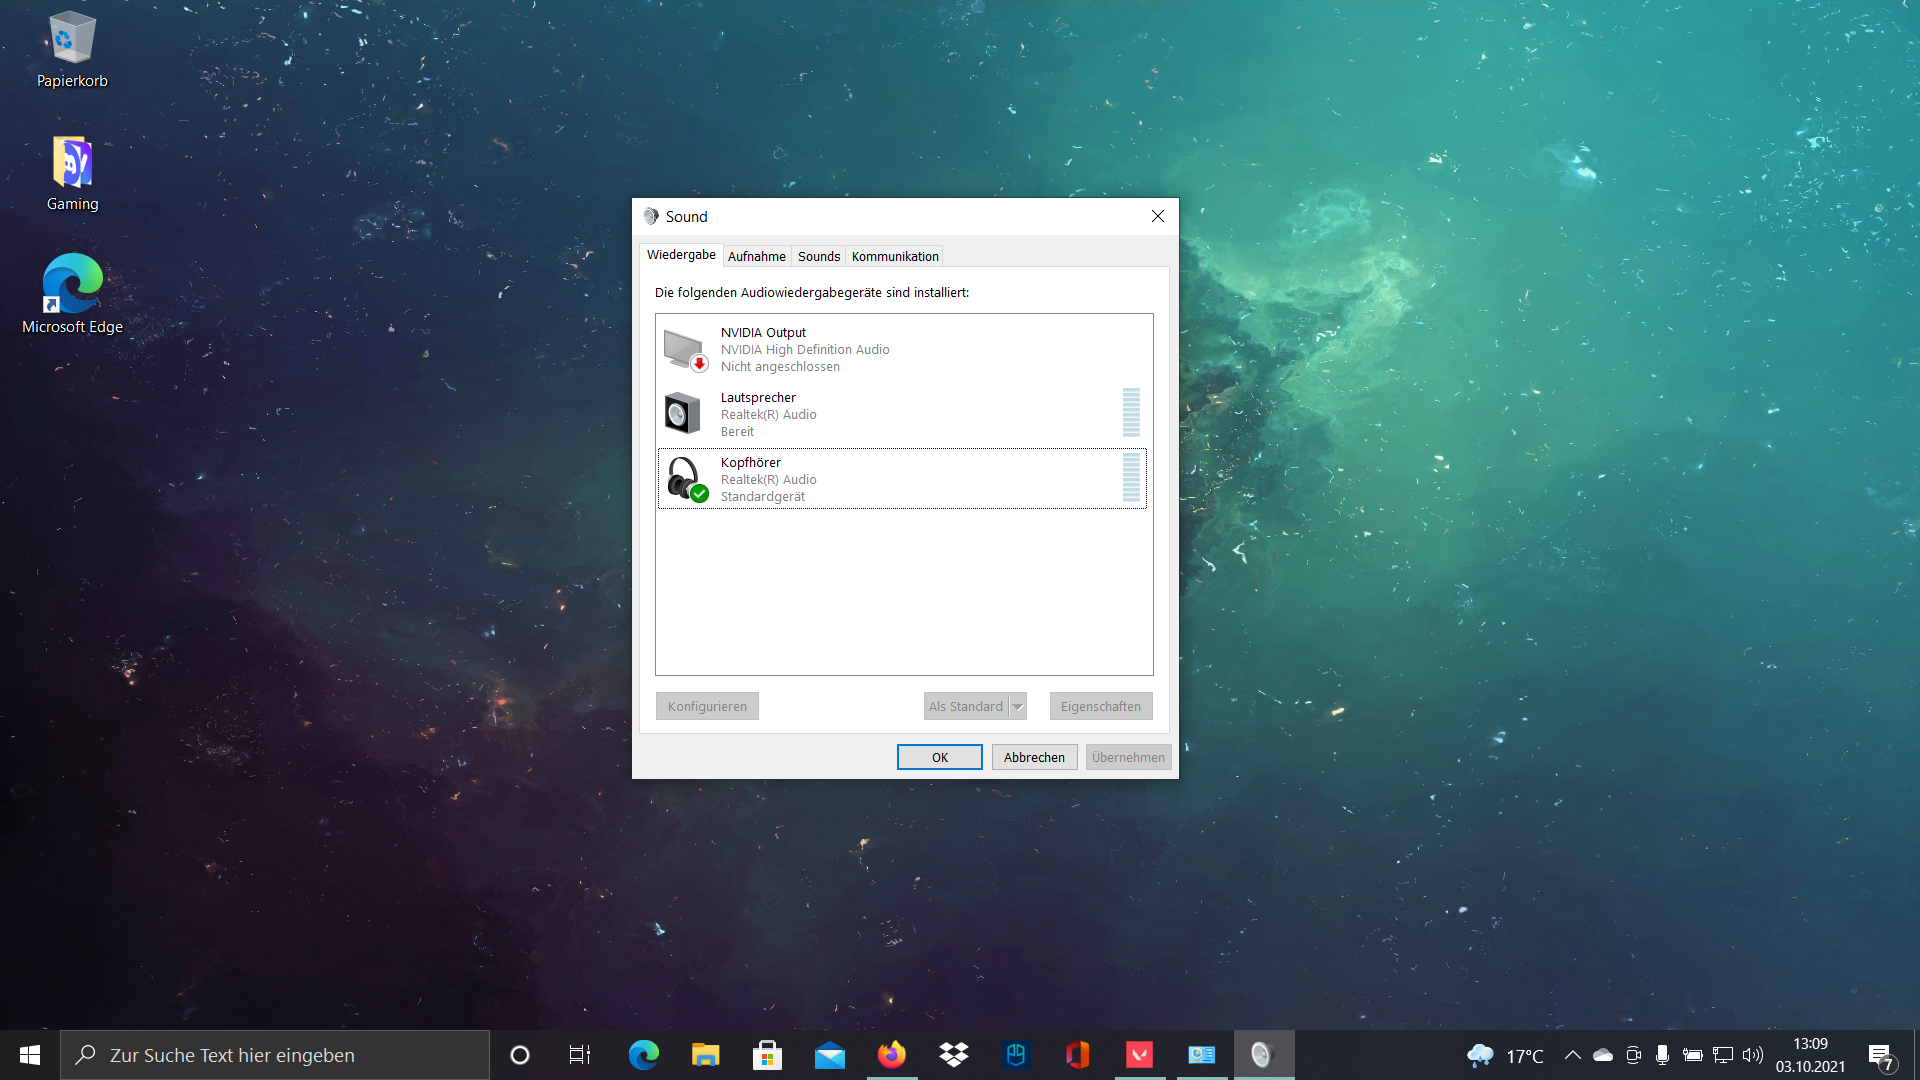
Task: Switch to the Kommunikation tab
Action: pos(894,256)
